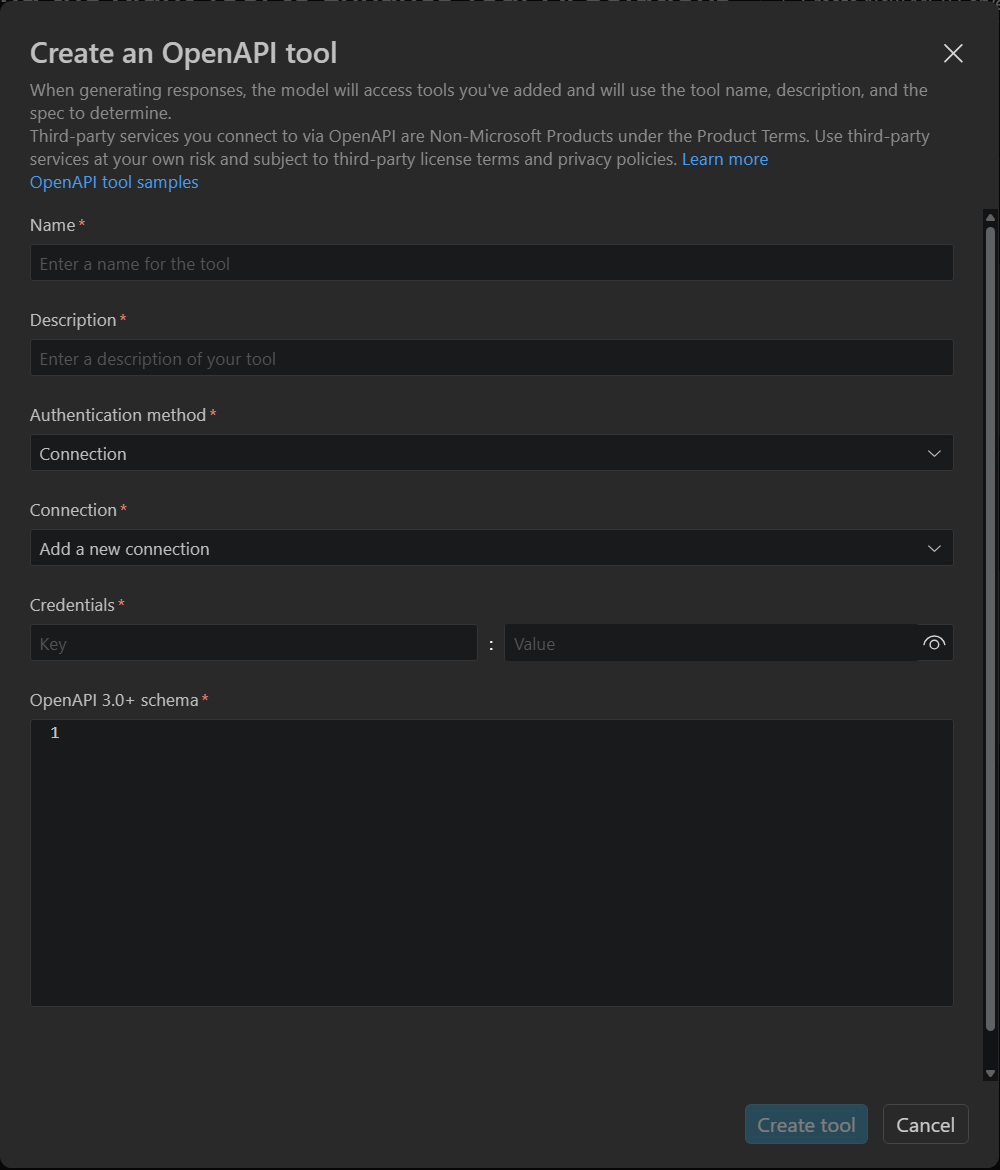Click the Description input field
Screen dimensions: 1000x1170
491,357
